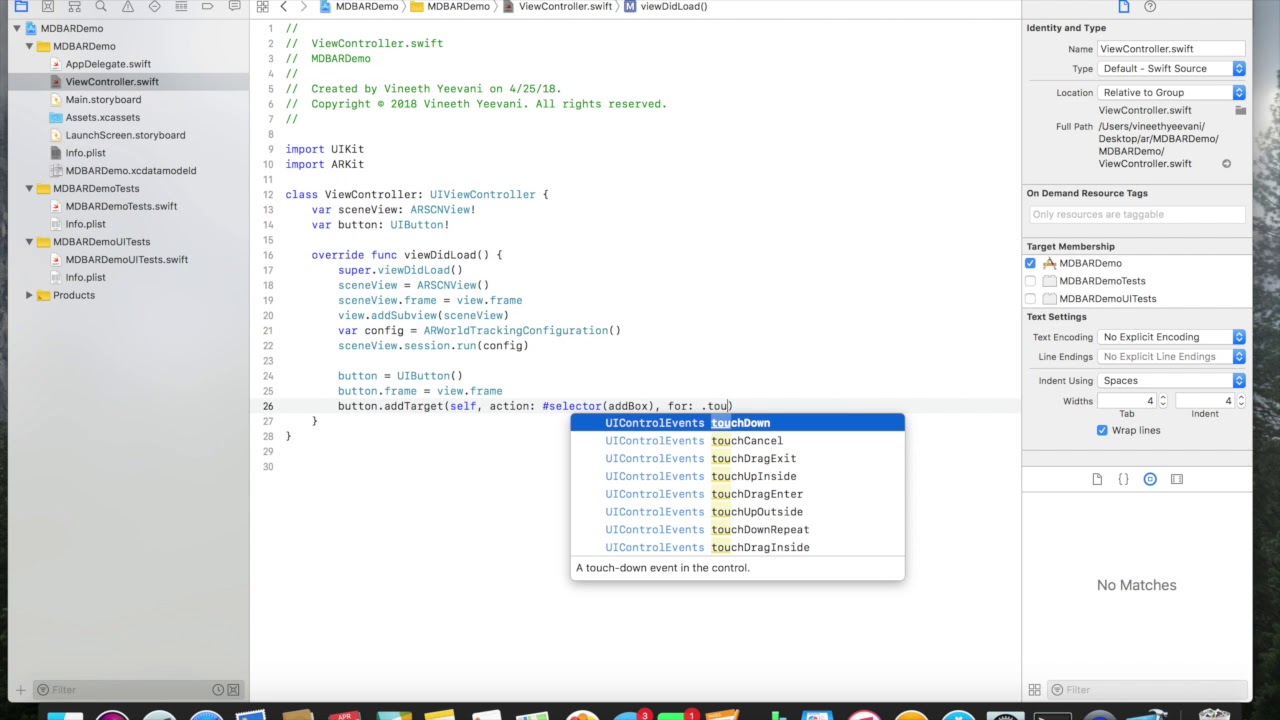Image resolution: width=1280 pixels, height=720 pixels.
Task: Open the Indent Using Spaces dropdown
Action: 1171,380
